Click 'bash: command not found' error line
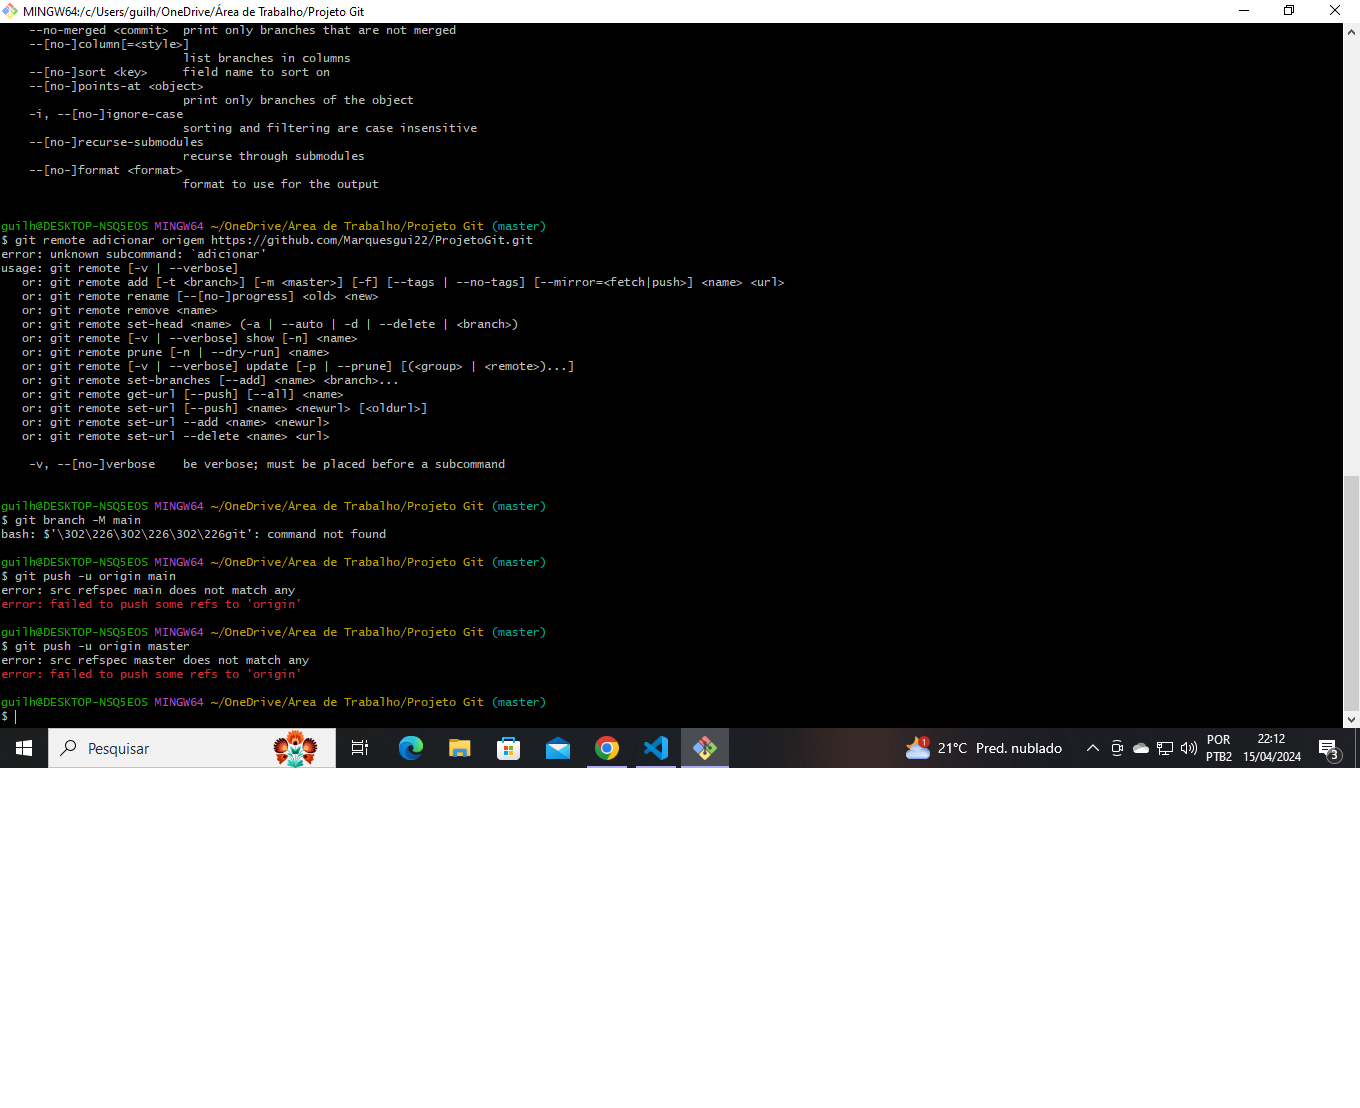This screenshot has height=1108, width=1360. (193, 534)
